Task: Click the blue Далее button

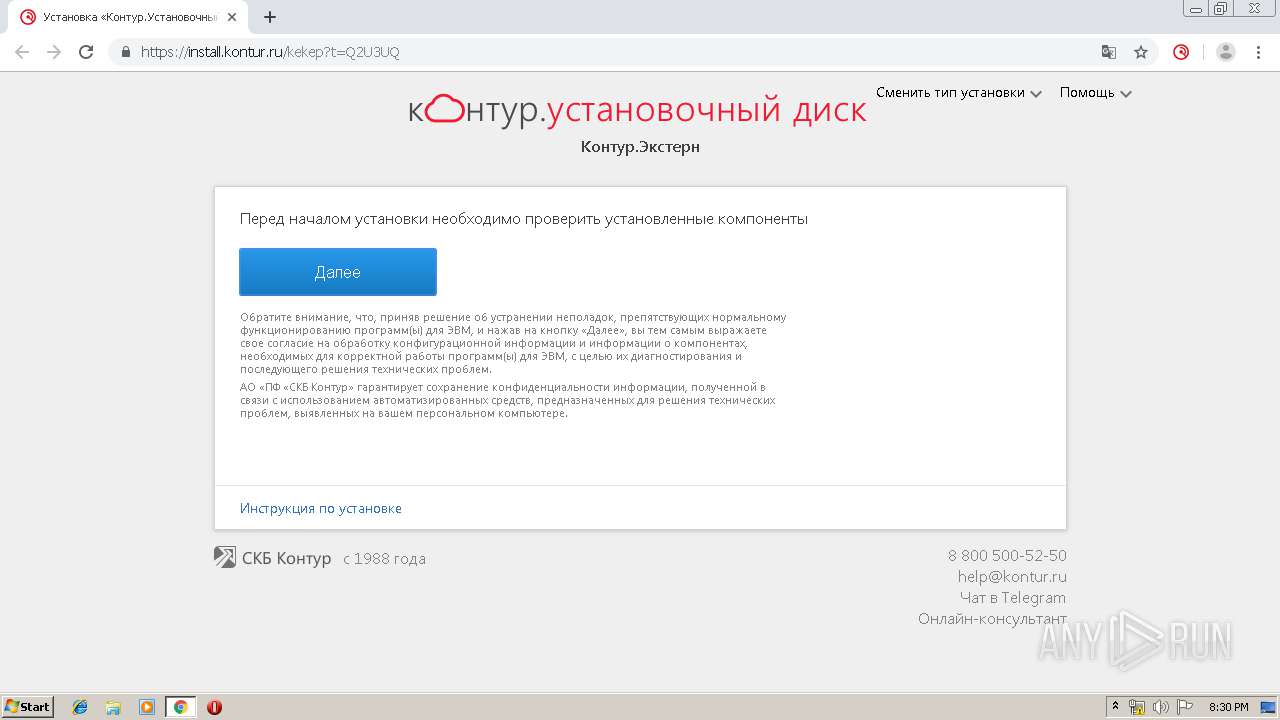Action: [338, 272]
